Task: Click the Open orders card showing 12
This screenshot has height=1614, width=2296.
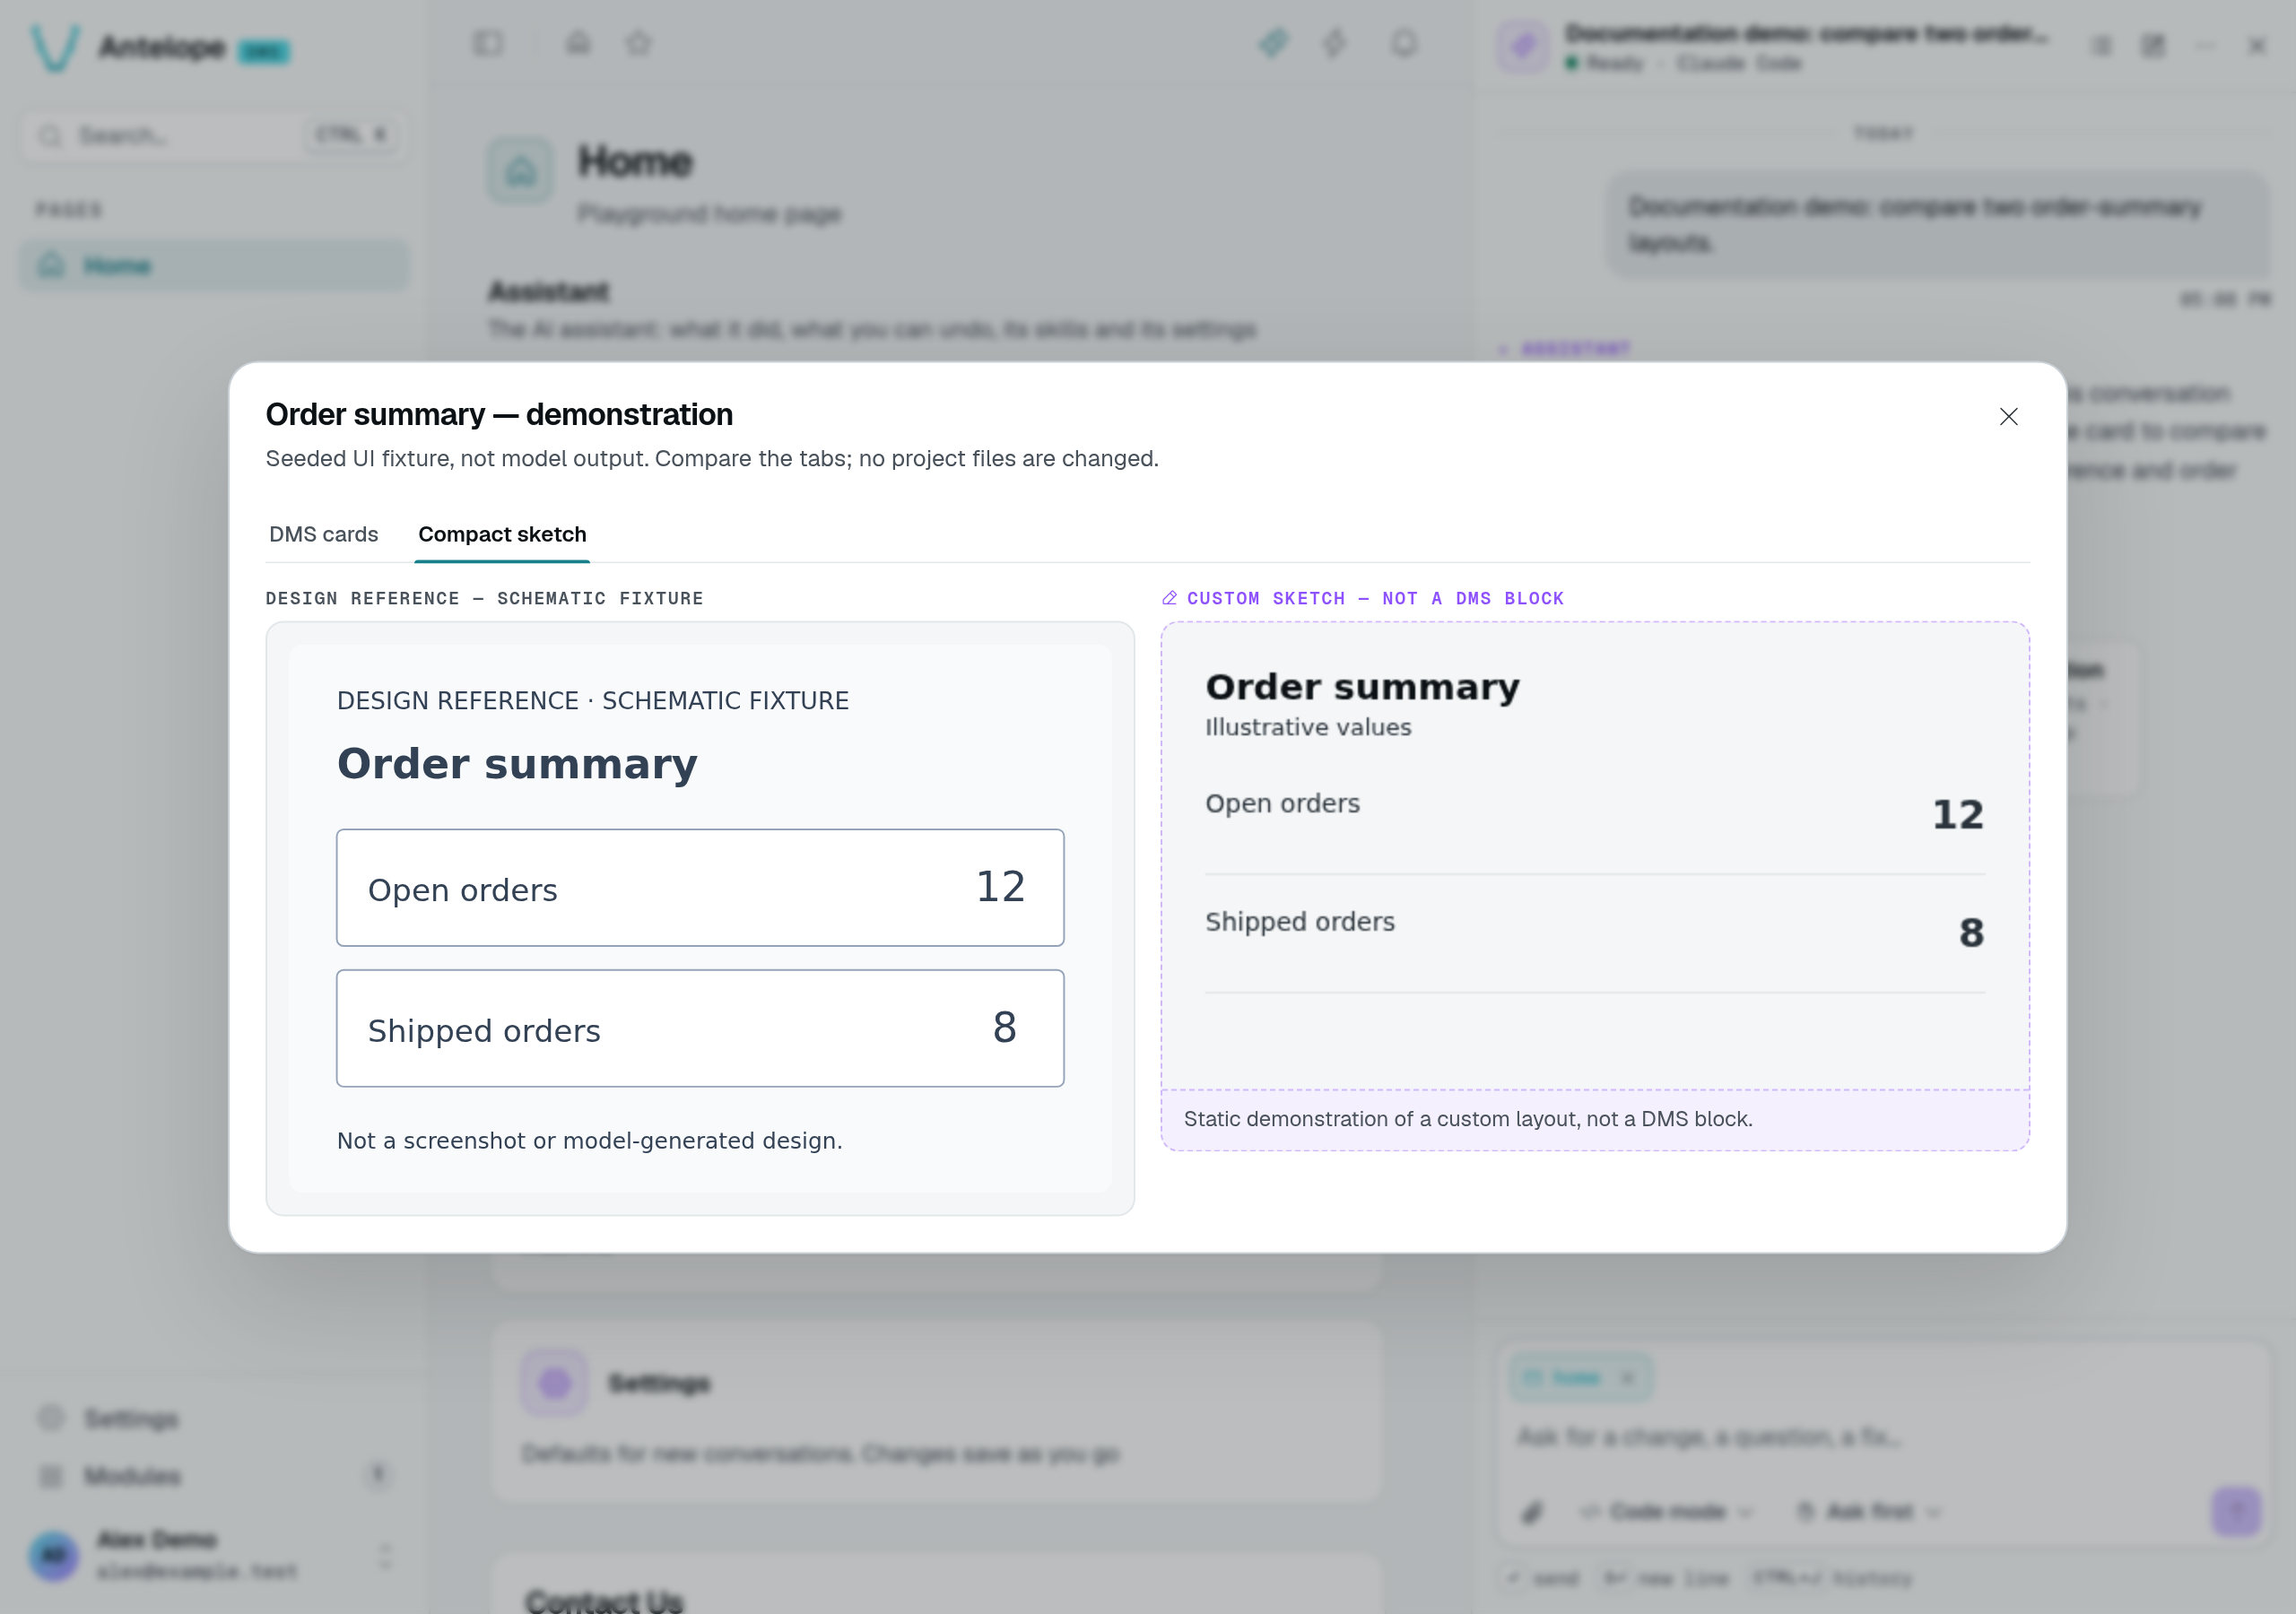Action: pyautogui.click(x=700, y=888)
